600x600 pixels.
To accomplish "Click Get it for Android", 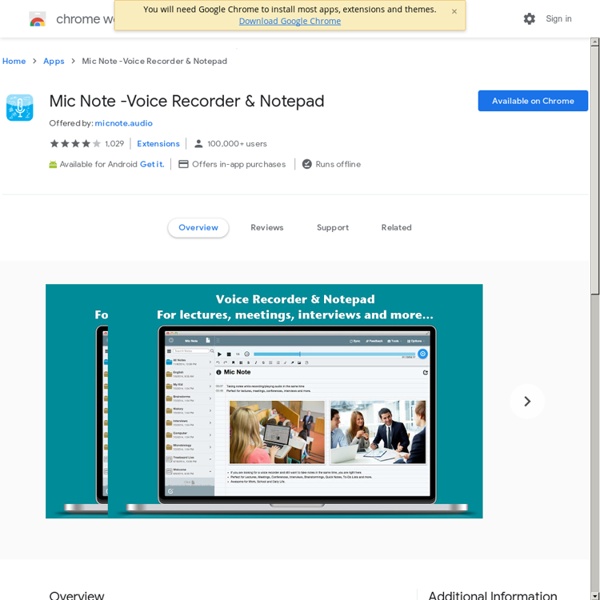I will pyautogui.click(x=152, y=164).
